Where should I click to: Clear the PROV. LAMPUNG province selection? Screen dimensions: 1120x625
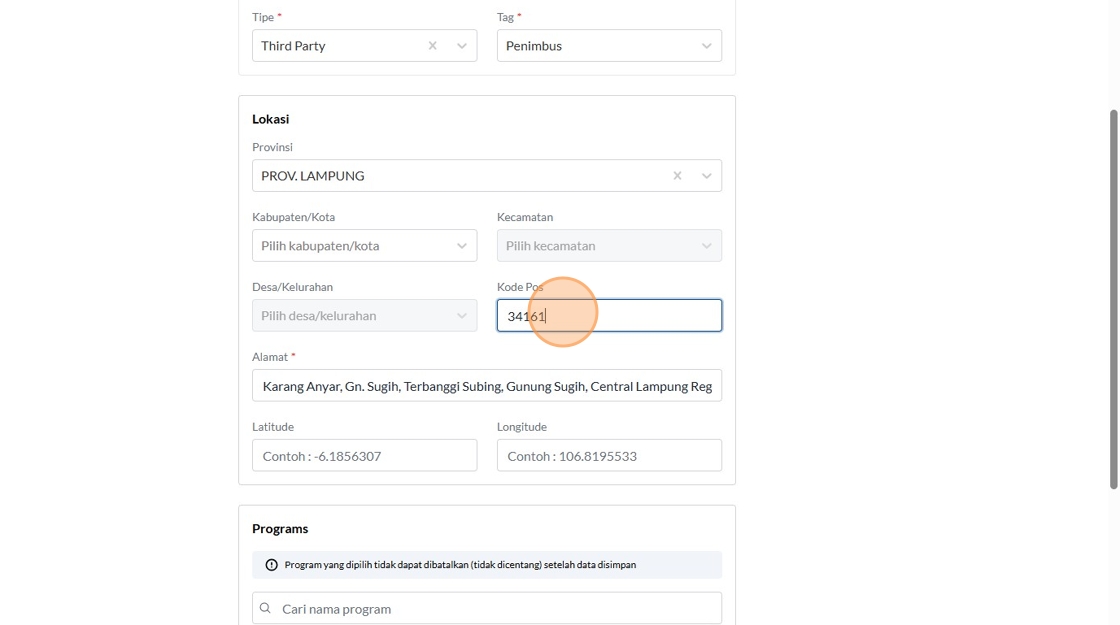pyautogui.click(x=677, y=176)
